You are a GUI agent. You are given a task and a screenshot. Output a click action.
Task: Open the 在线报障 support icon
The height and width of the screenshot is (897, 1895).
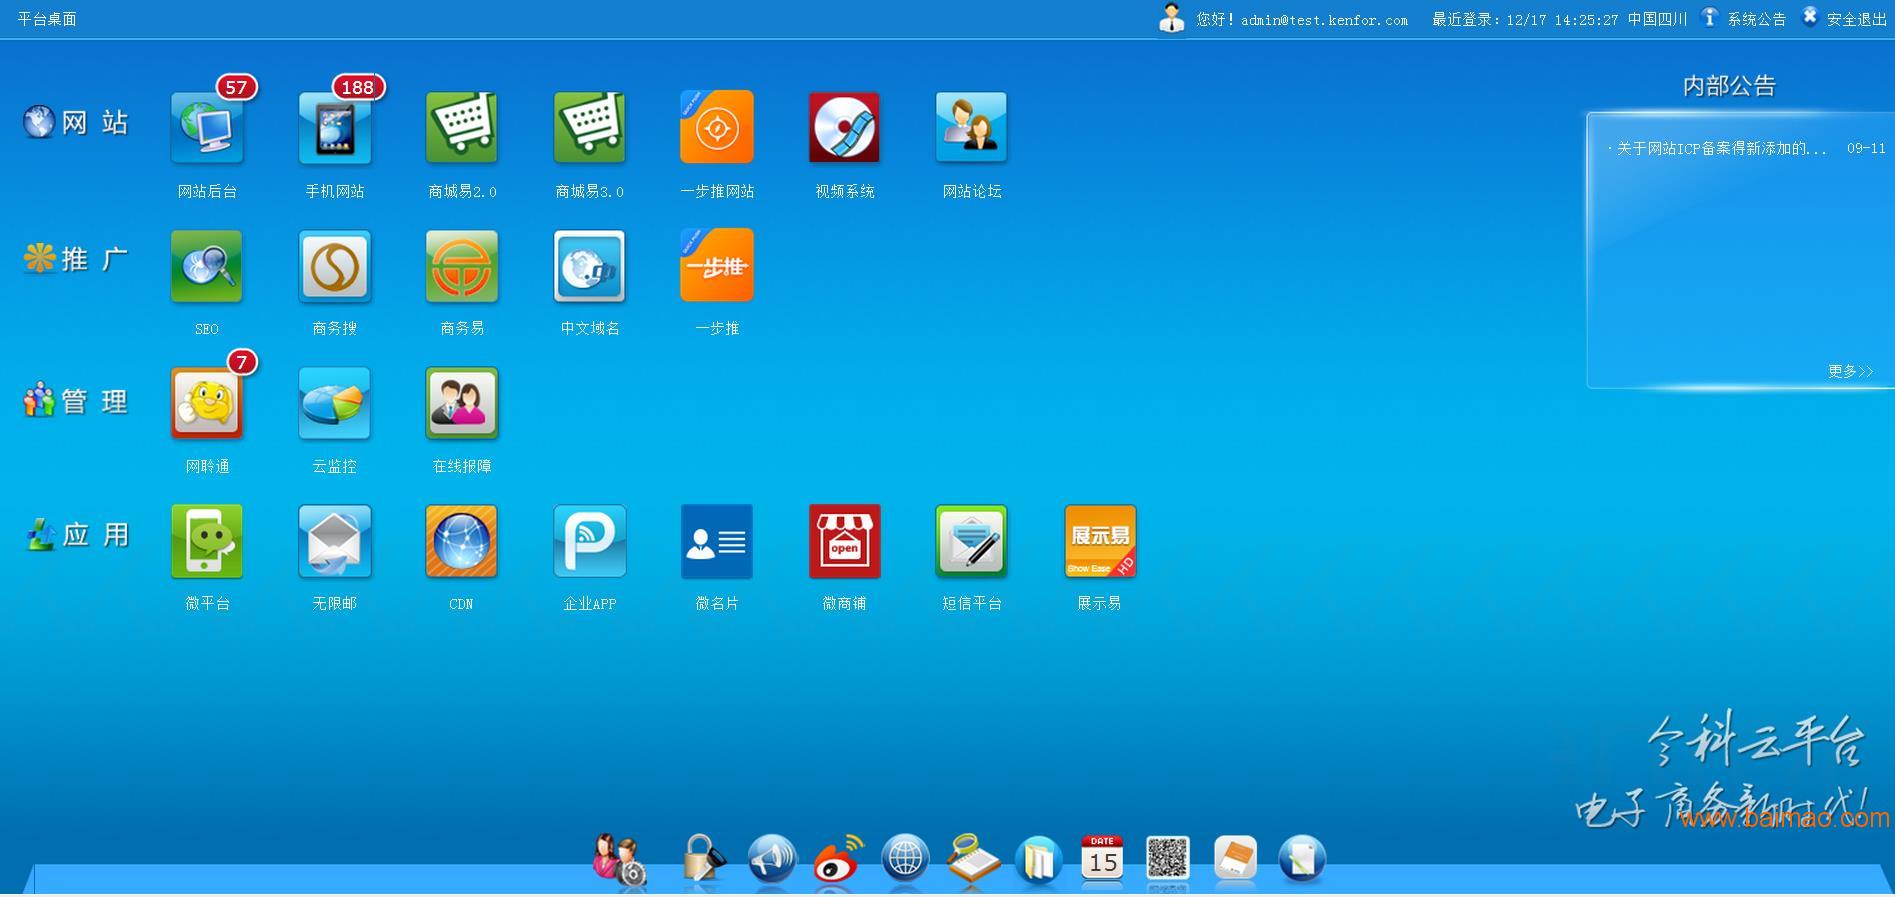point(462,404)
